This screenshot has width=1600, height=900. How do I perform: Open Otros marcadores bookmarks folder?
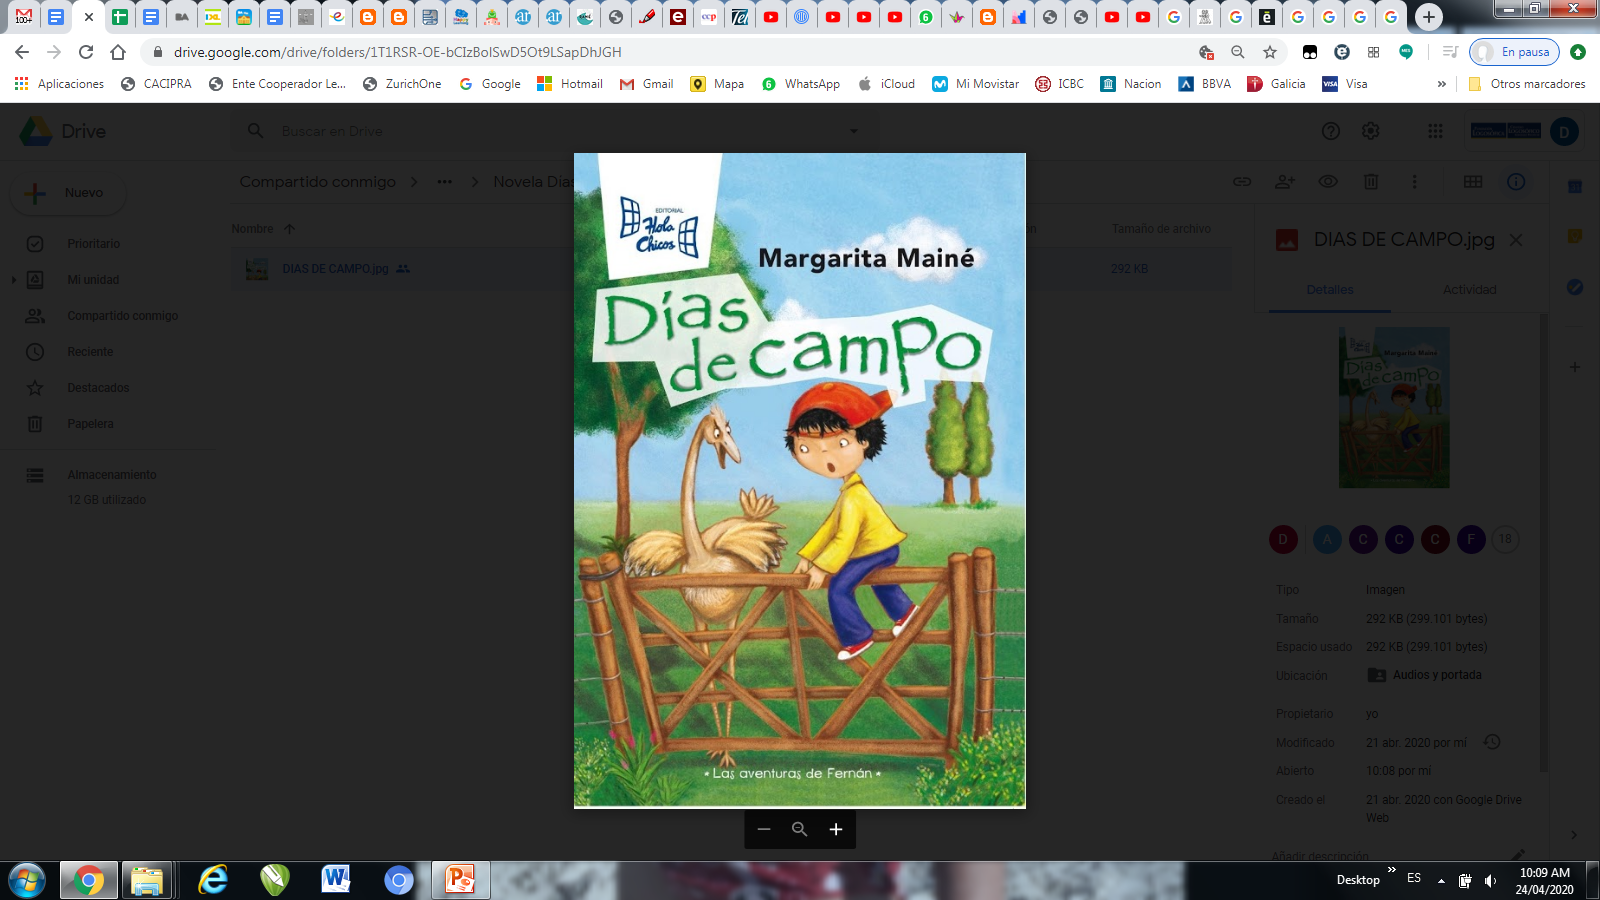pyautogui.click(x=1526, y=84)
